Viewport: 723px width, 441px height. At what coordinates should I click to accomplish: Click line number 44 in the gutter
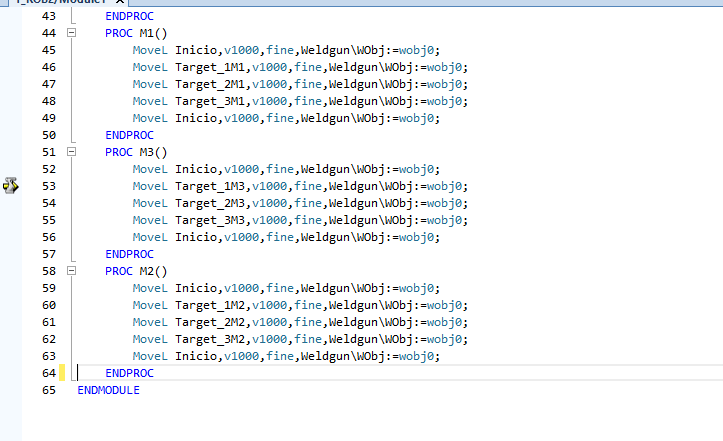pyautogui.click(x=49, y=33)
